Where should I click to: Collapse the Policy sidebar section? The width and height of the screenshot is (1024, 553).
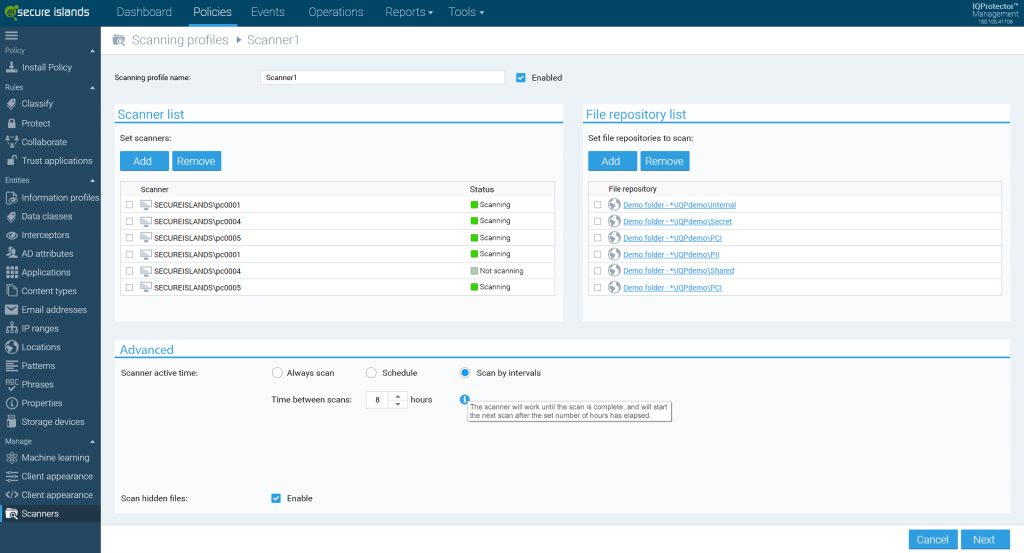(x=92, y=51)
